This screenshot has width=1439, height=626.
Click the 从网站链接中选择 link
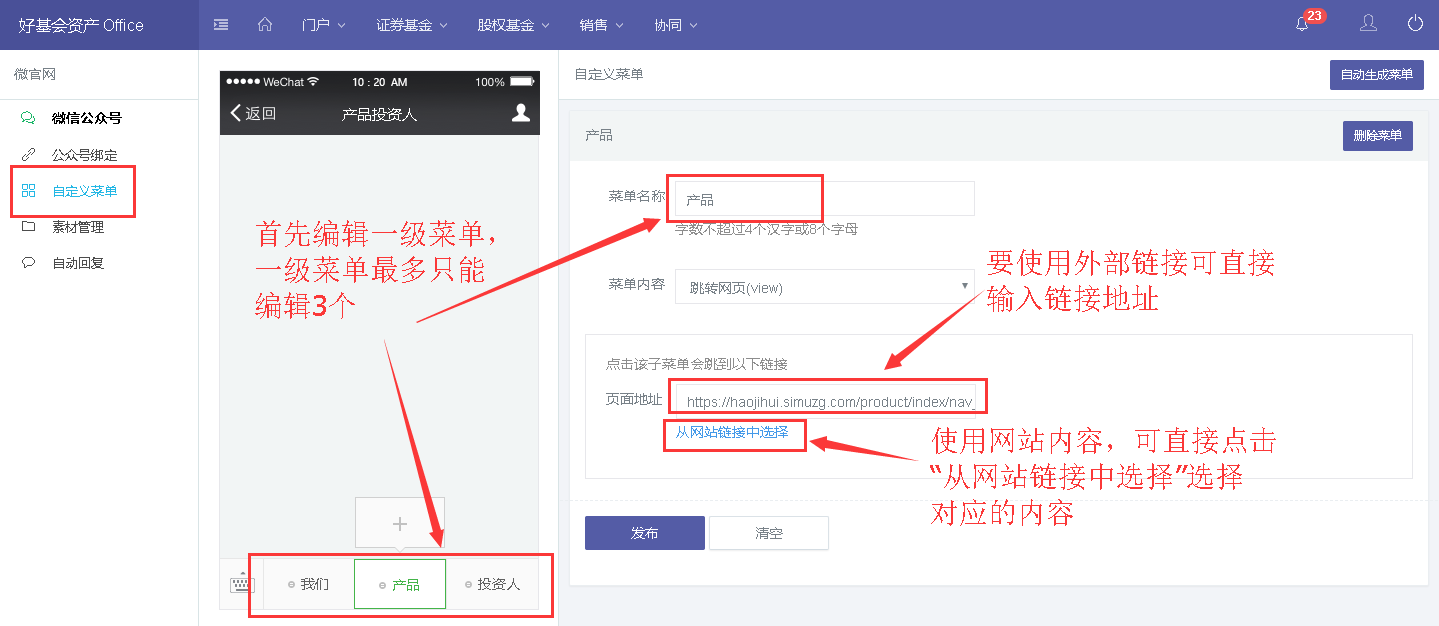[734, 435]
